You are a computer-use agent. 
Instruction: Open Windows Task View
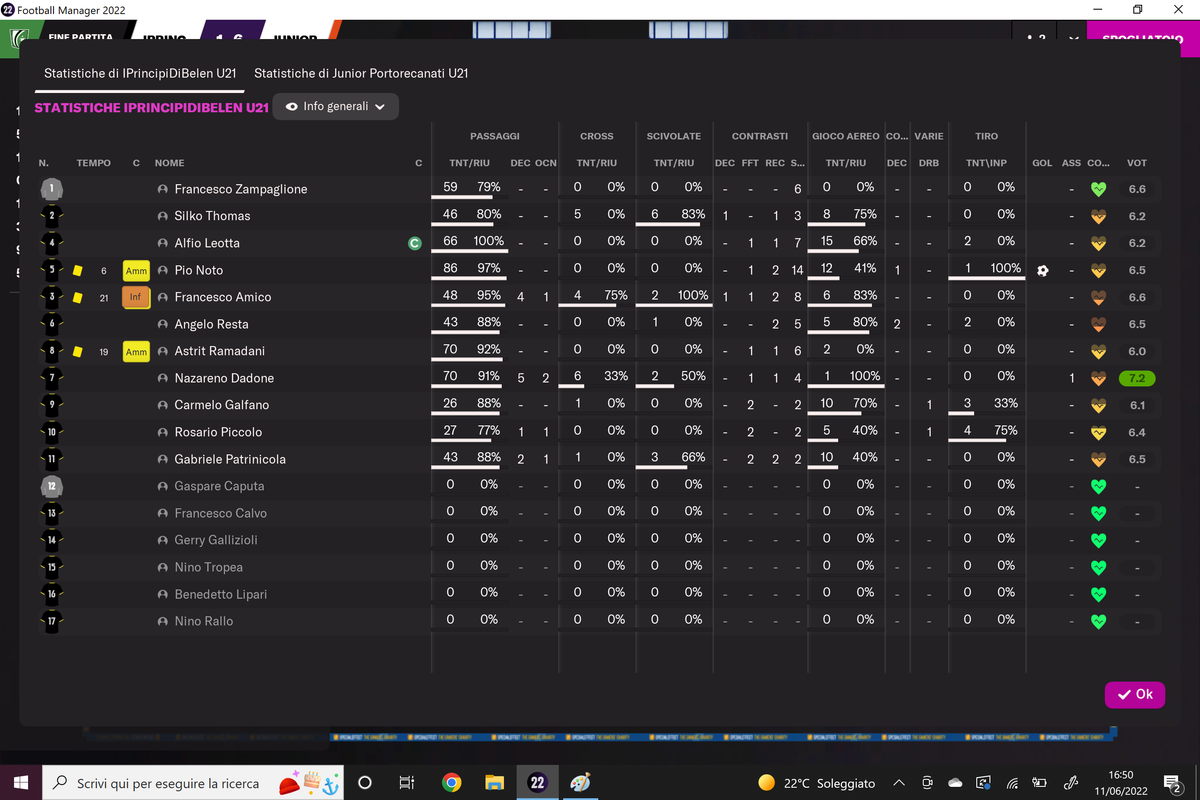[x=406, y=782]
